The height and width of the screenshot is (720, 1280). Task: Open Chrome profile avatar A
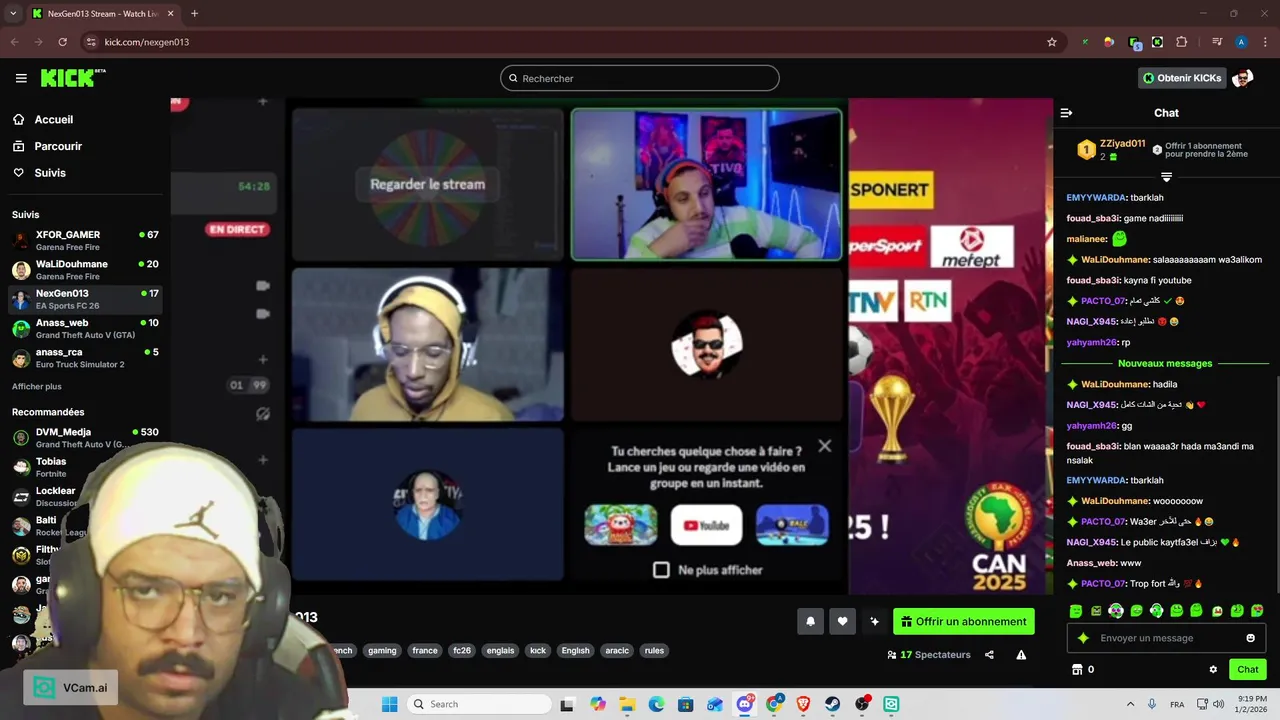(1241, 42)
